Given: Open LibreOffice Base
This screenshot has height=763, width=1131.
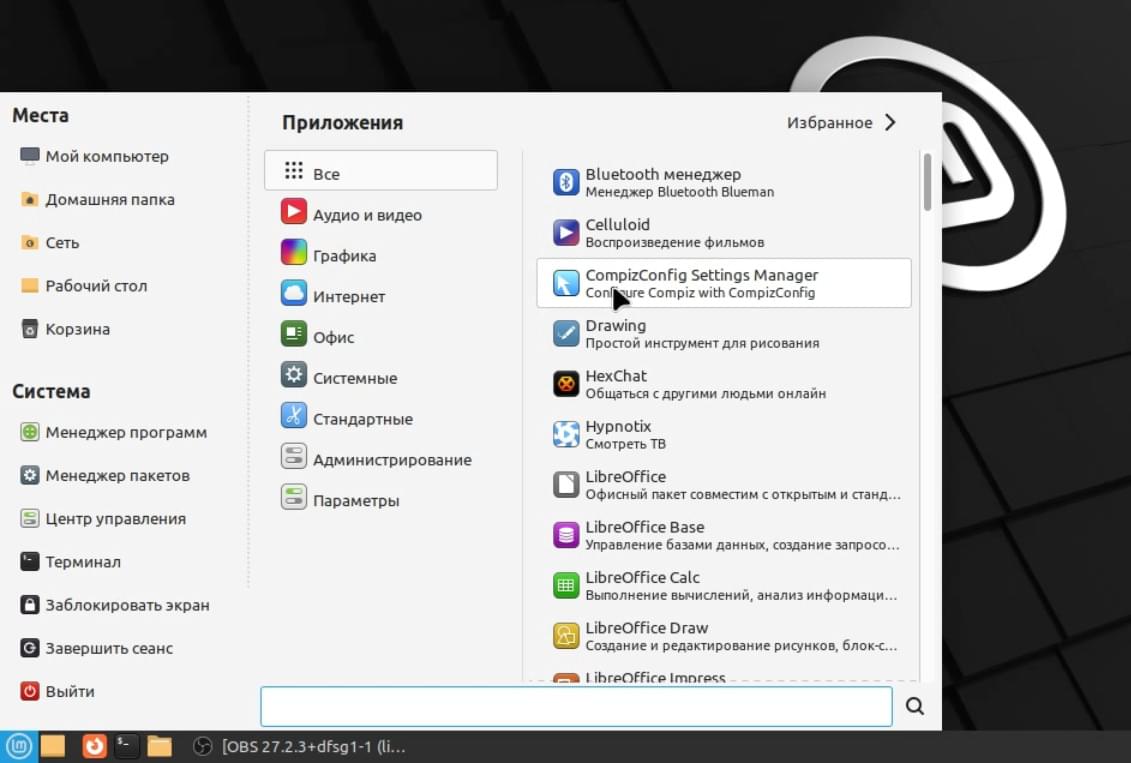Looking at the screenshot, I should [x=723, y=536].
